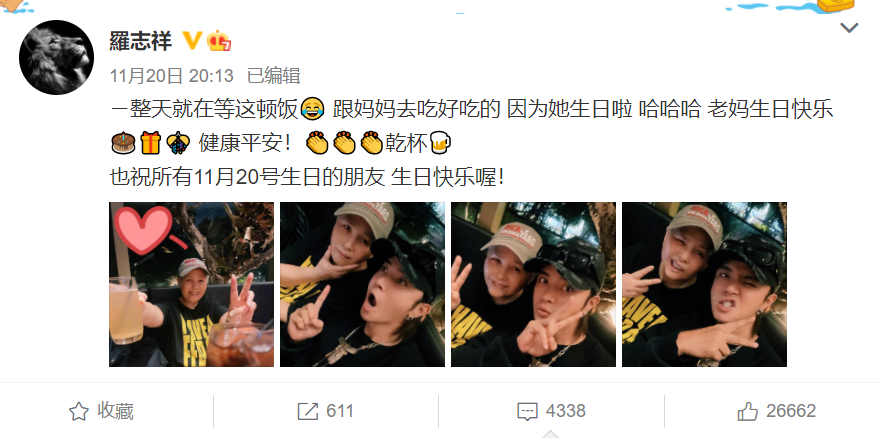Open fourth winking selfie thumbnail
The width and height of the screenshot is (882, 438).
click(704, 285)
